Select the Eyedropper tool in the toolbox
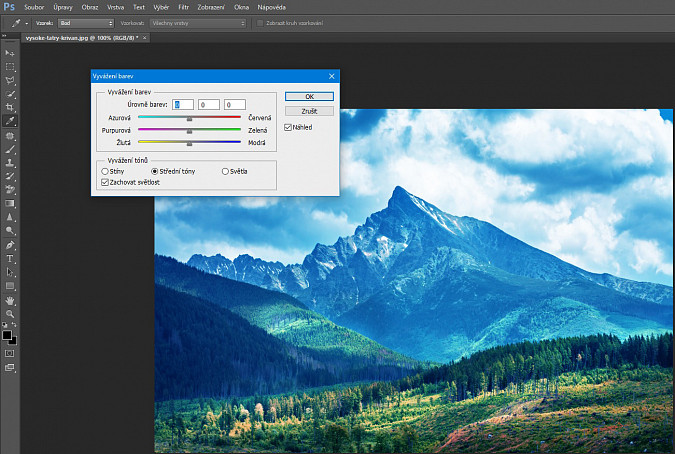Screen dimensions: 675x454 pos(9,121)
